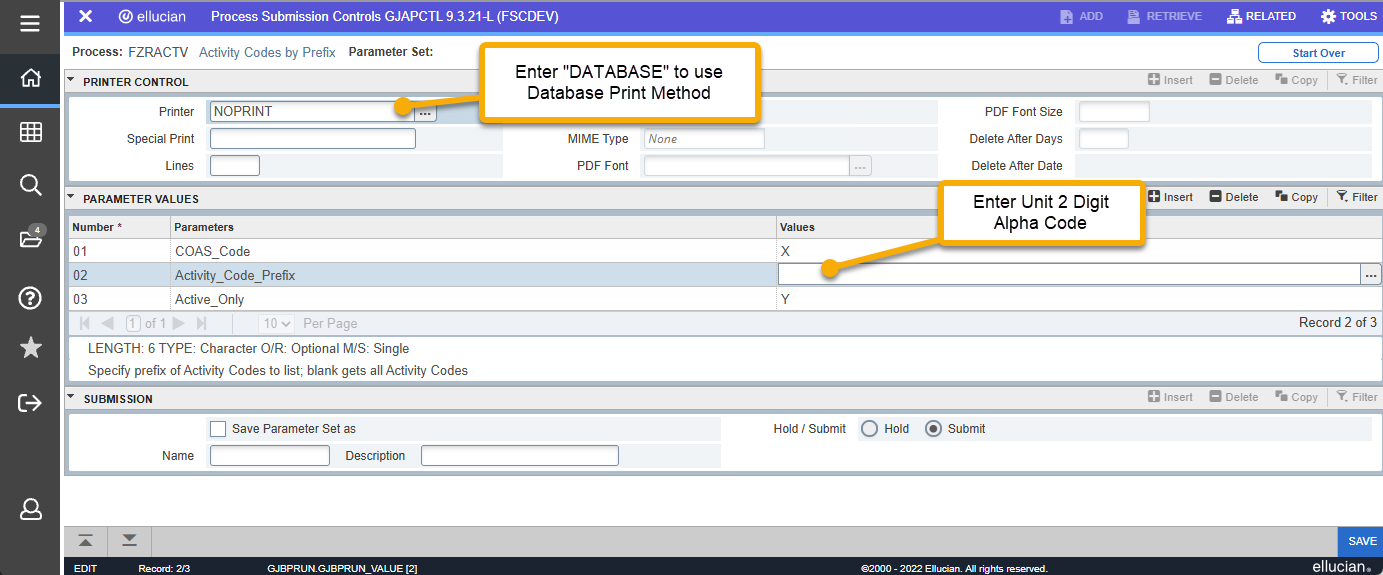Open the Tools menu

click(x=1348, y=17)
